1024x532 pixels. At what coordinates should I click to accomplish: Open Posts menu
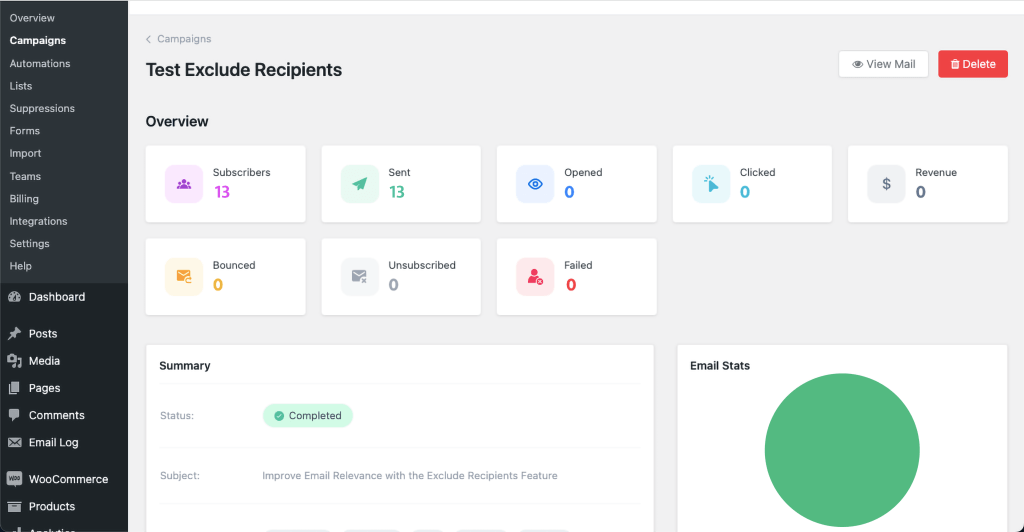[x=43, y=334]
